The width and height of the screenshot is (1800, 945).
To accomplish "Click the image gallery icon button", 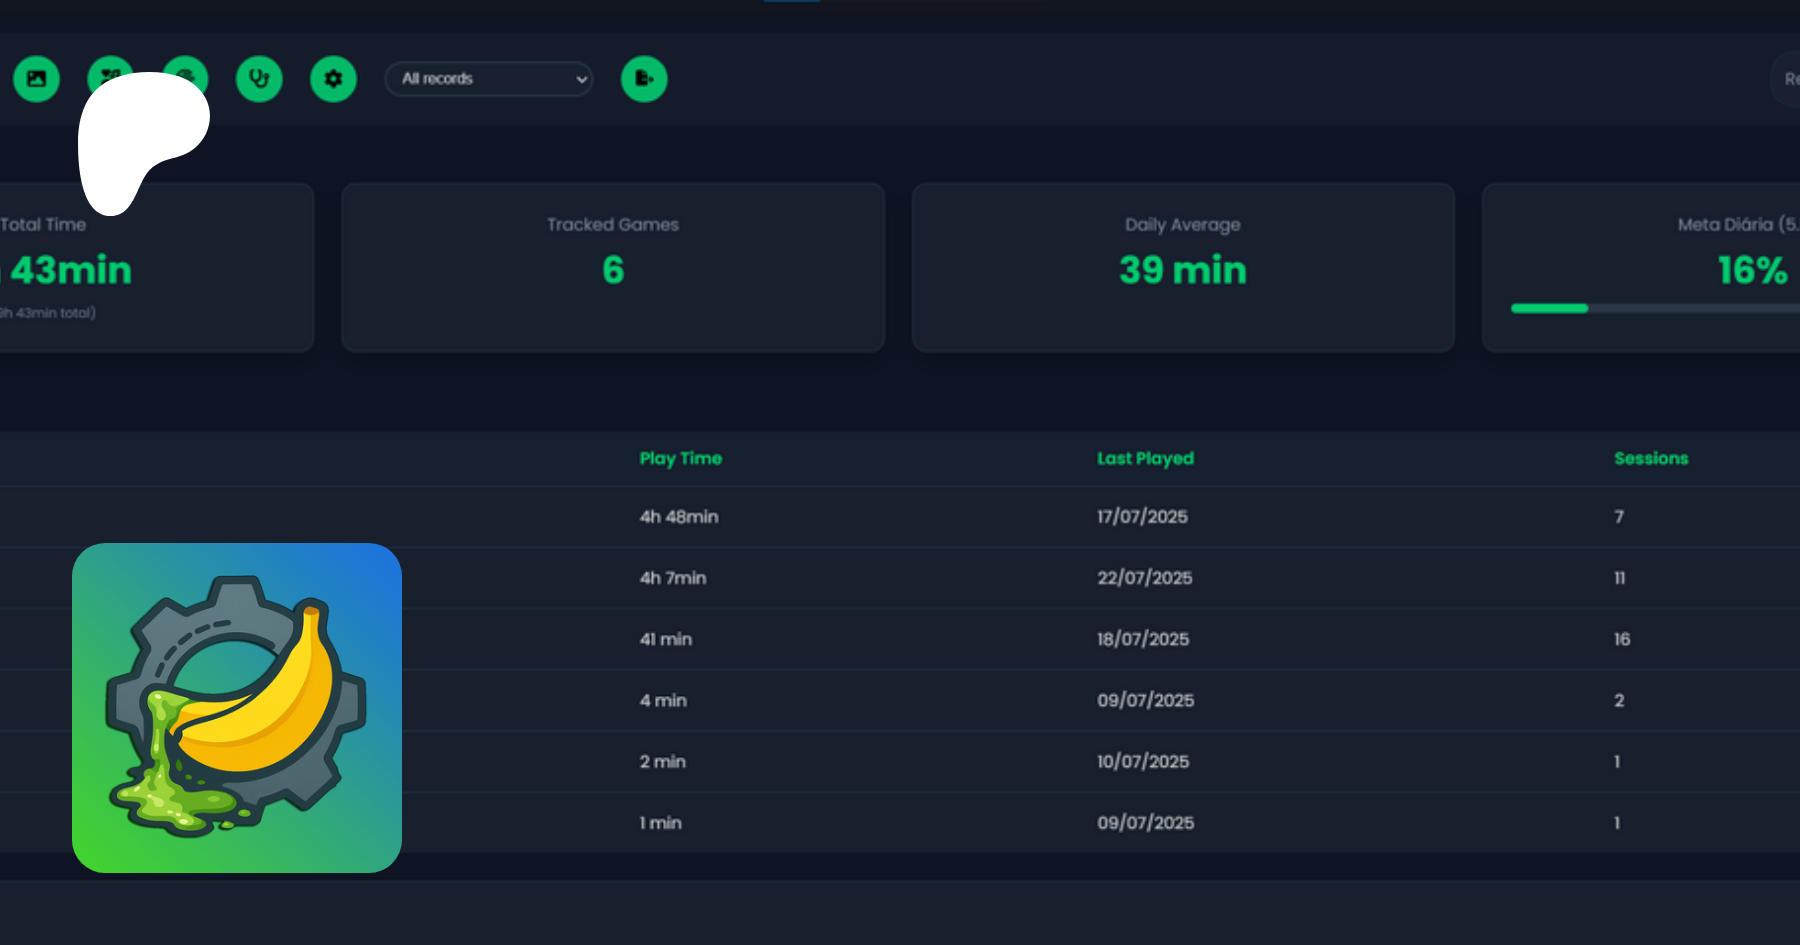I will coord(37,79).
